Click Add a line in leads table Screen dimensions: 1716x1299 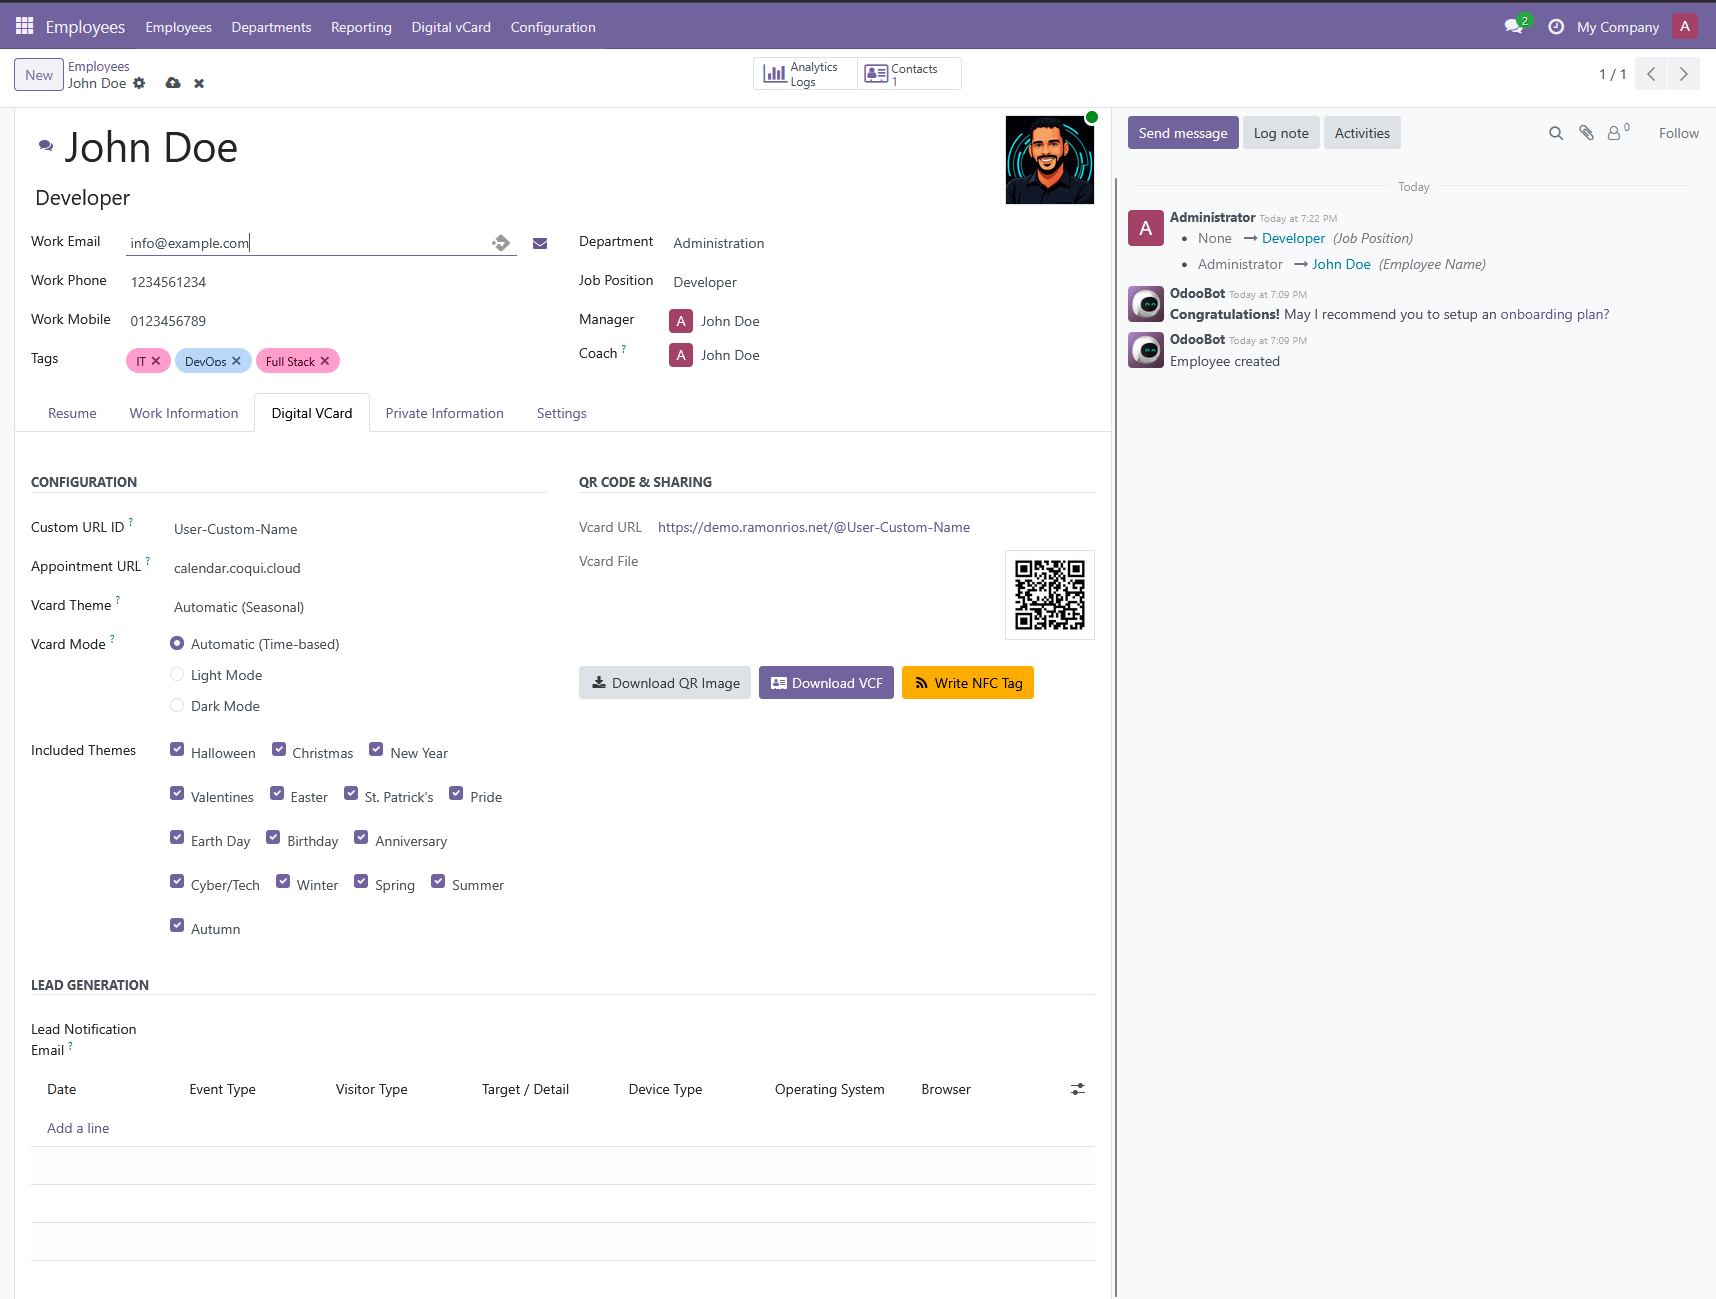78,1128
